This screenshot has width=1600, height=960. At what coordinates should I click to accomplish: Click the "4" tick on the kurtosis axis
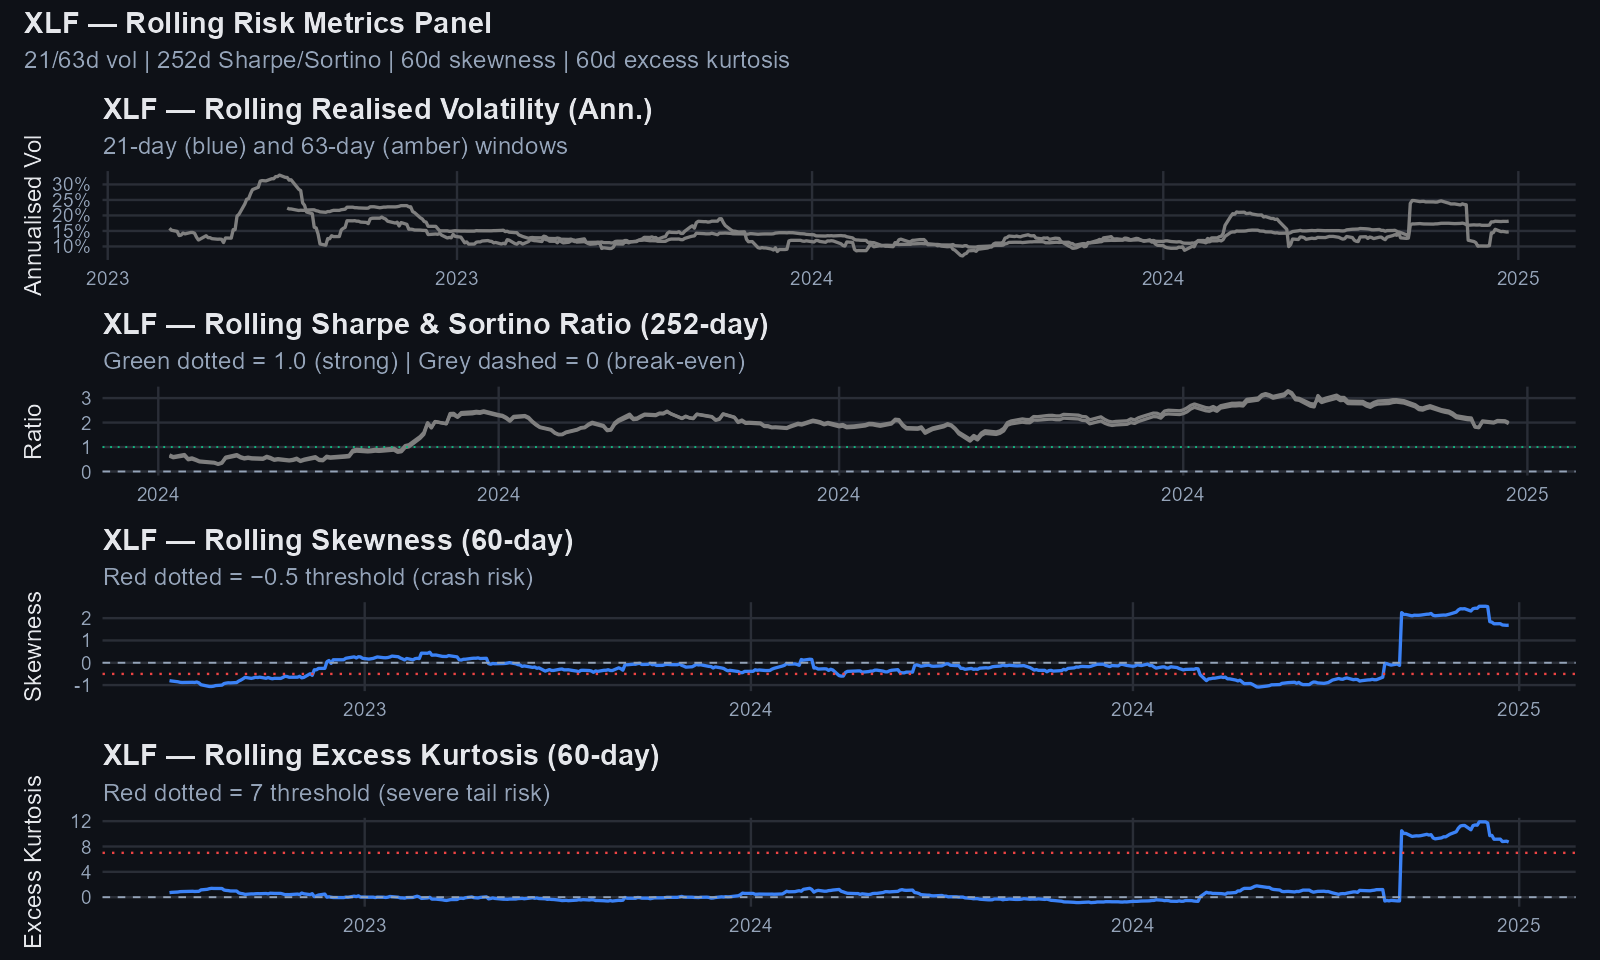coord(86,872)
